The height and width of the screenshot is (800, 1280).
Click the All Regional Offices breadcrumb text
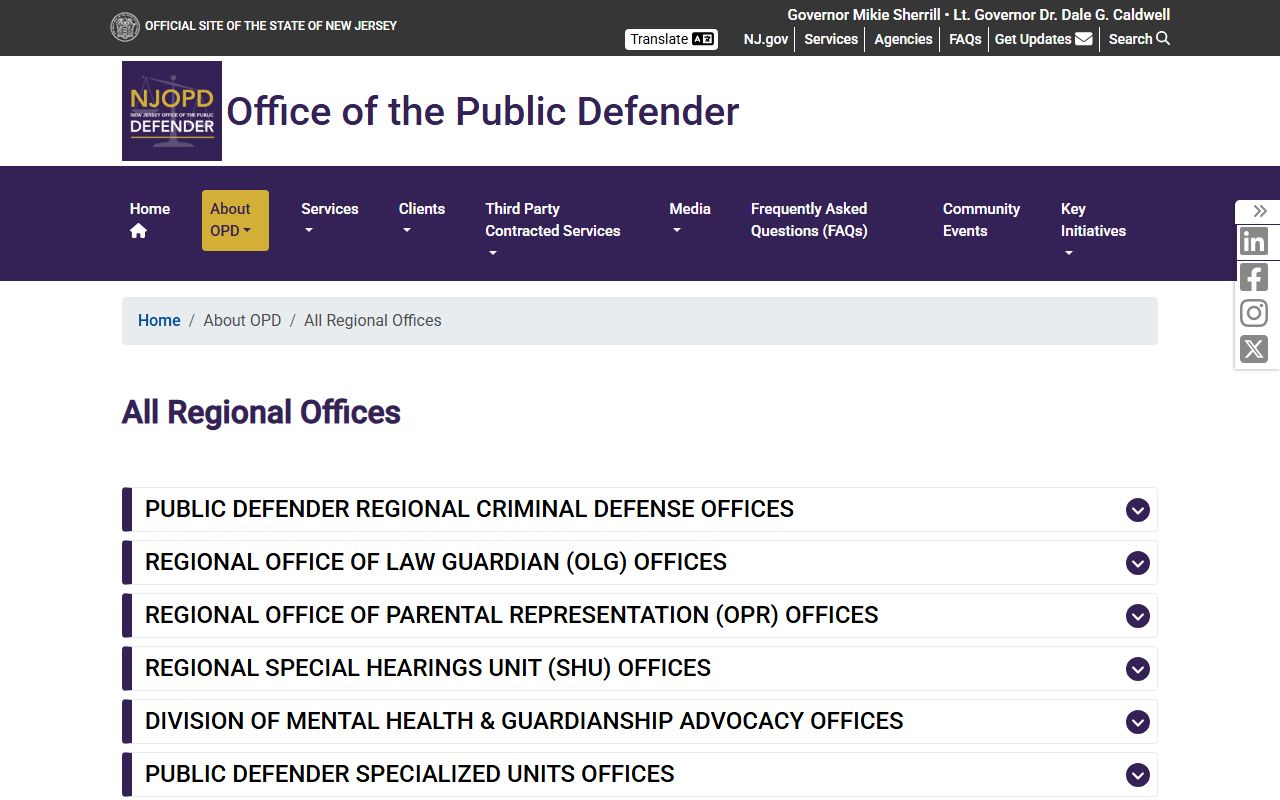tap(373, 321)
